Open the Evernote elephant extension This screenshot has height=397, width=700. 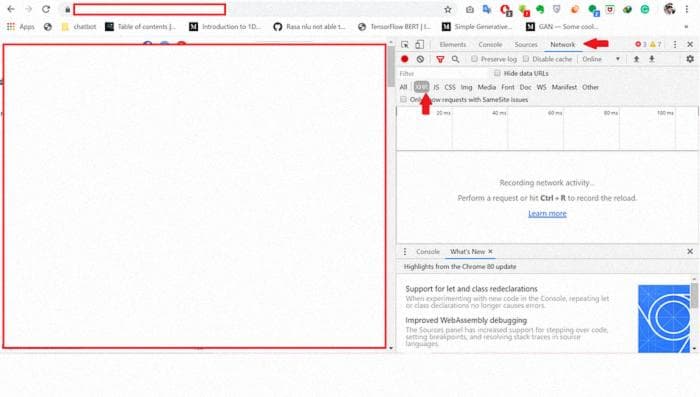coord(540,9)
